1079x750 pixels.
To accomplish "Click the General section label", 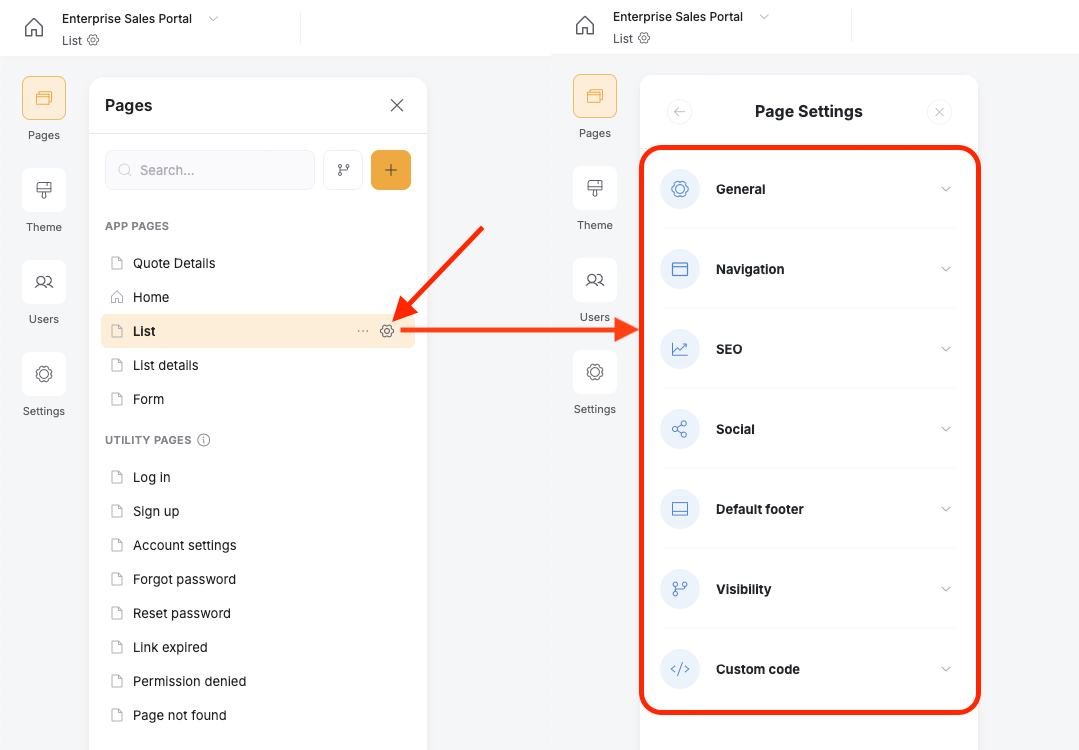I will (x=740, y=189).
